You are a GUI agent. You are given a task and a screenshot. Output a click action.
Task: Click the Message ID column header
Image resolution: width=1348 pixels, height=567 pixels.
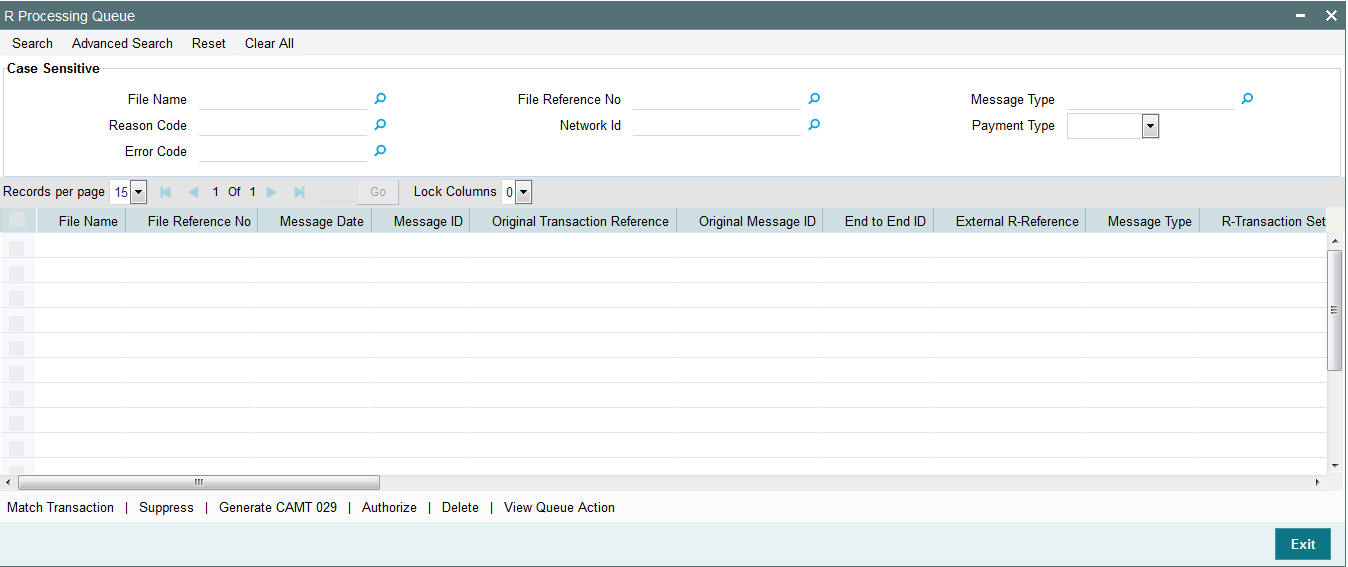(421, 221)
